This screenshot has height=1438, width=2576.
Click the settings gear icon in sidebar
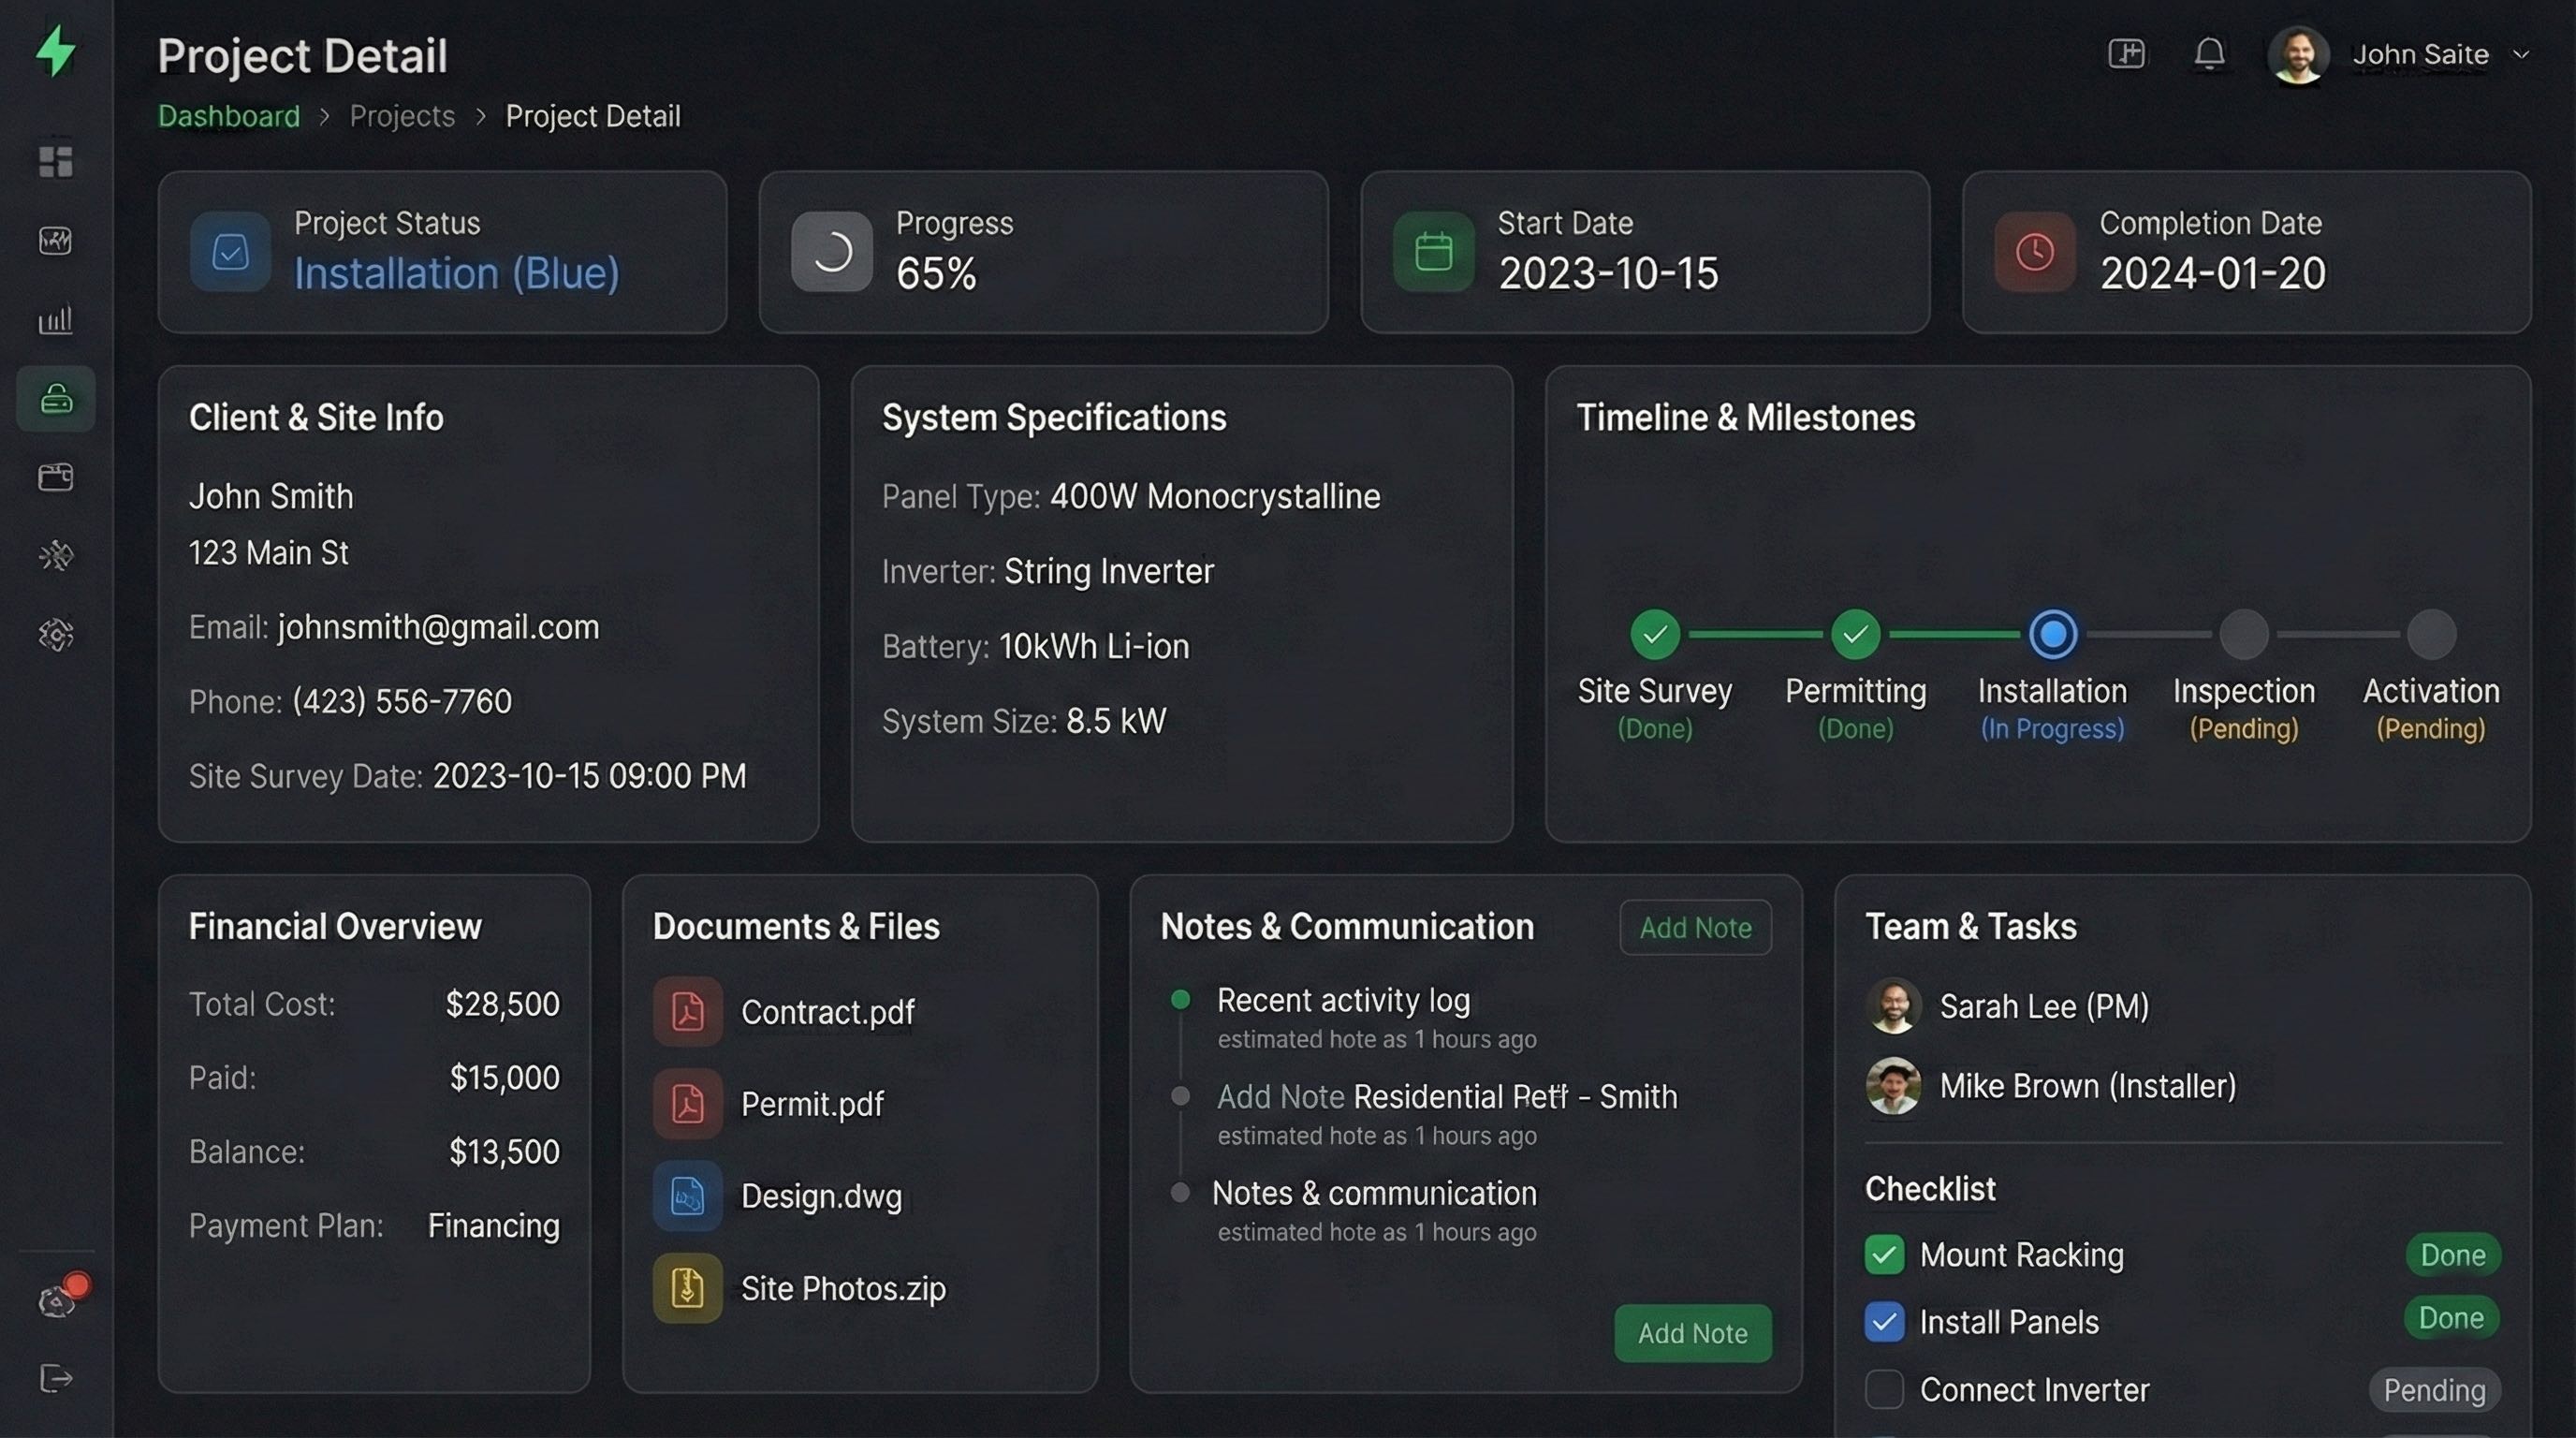56,635
